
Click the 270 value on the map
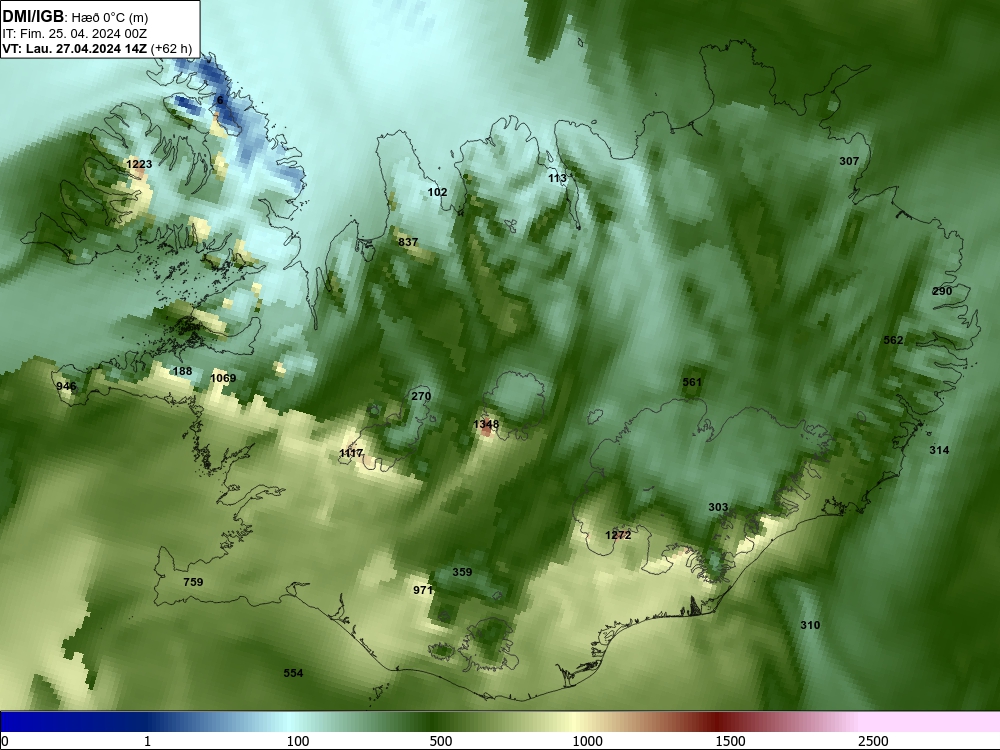coord(421,396)
